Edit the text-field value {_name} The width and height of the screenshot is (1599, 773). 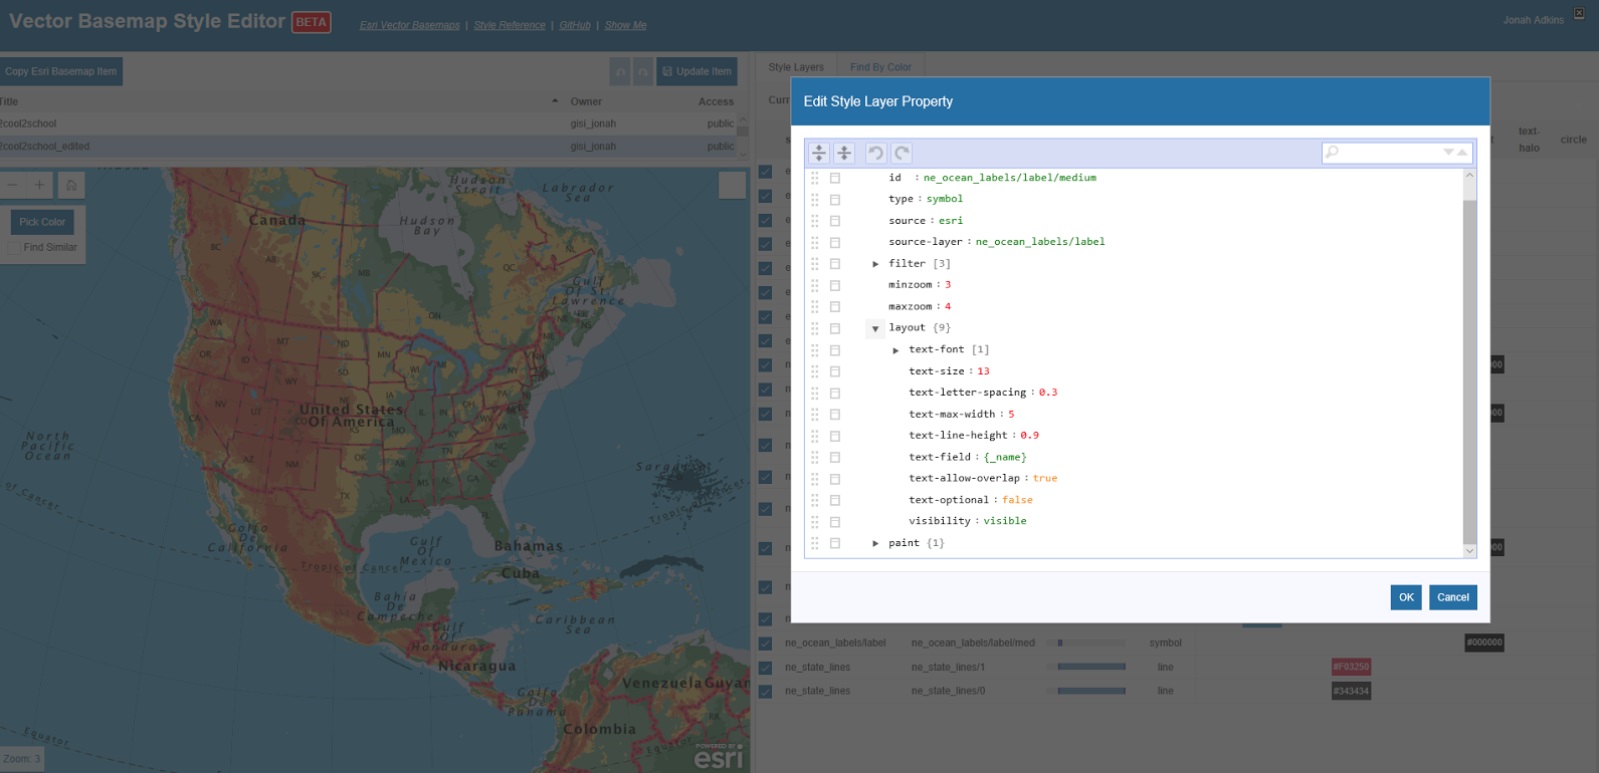pyautogui.click(x=1005, y=457)
